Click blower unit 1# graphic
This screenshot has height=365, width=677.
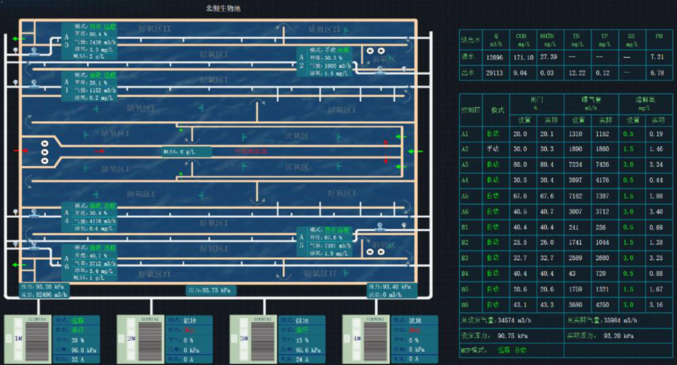click(x=28, y=339)
